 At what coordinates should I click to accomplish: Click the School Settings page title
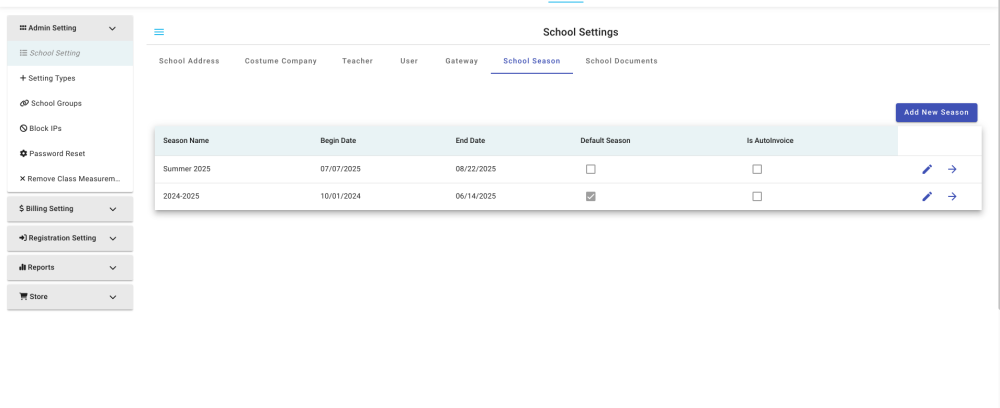tap(580, 32)
